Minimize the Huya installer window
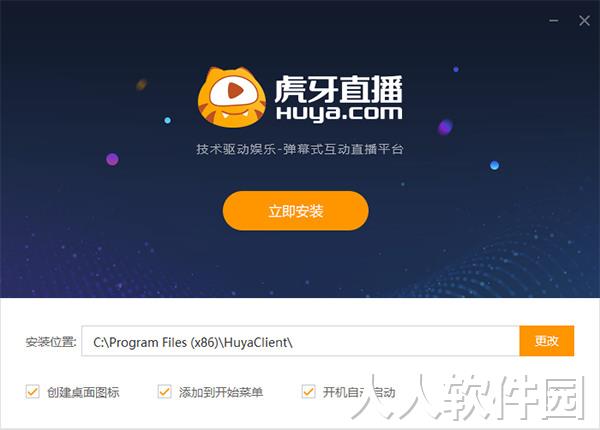The width and height of the screenshot is (600, 430). tap(554, 20)
